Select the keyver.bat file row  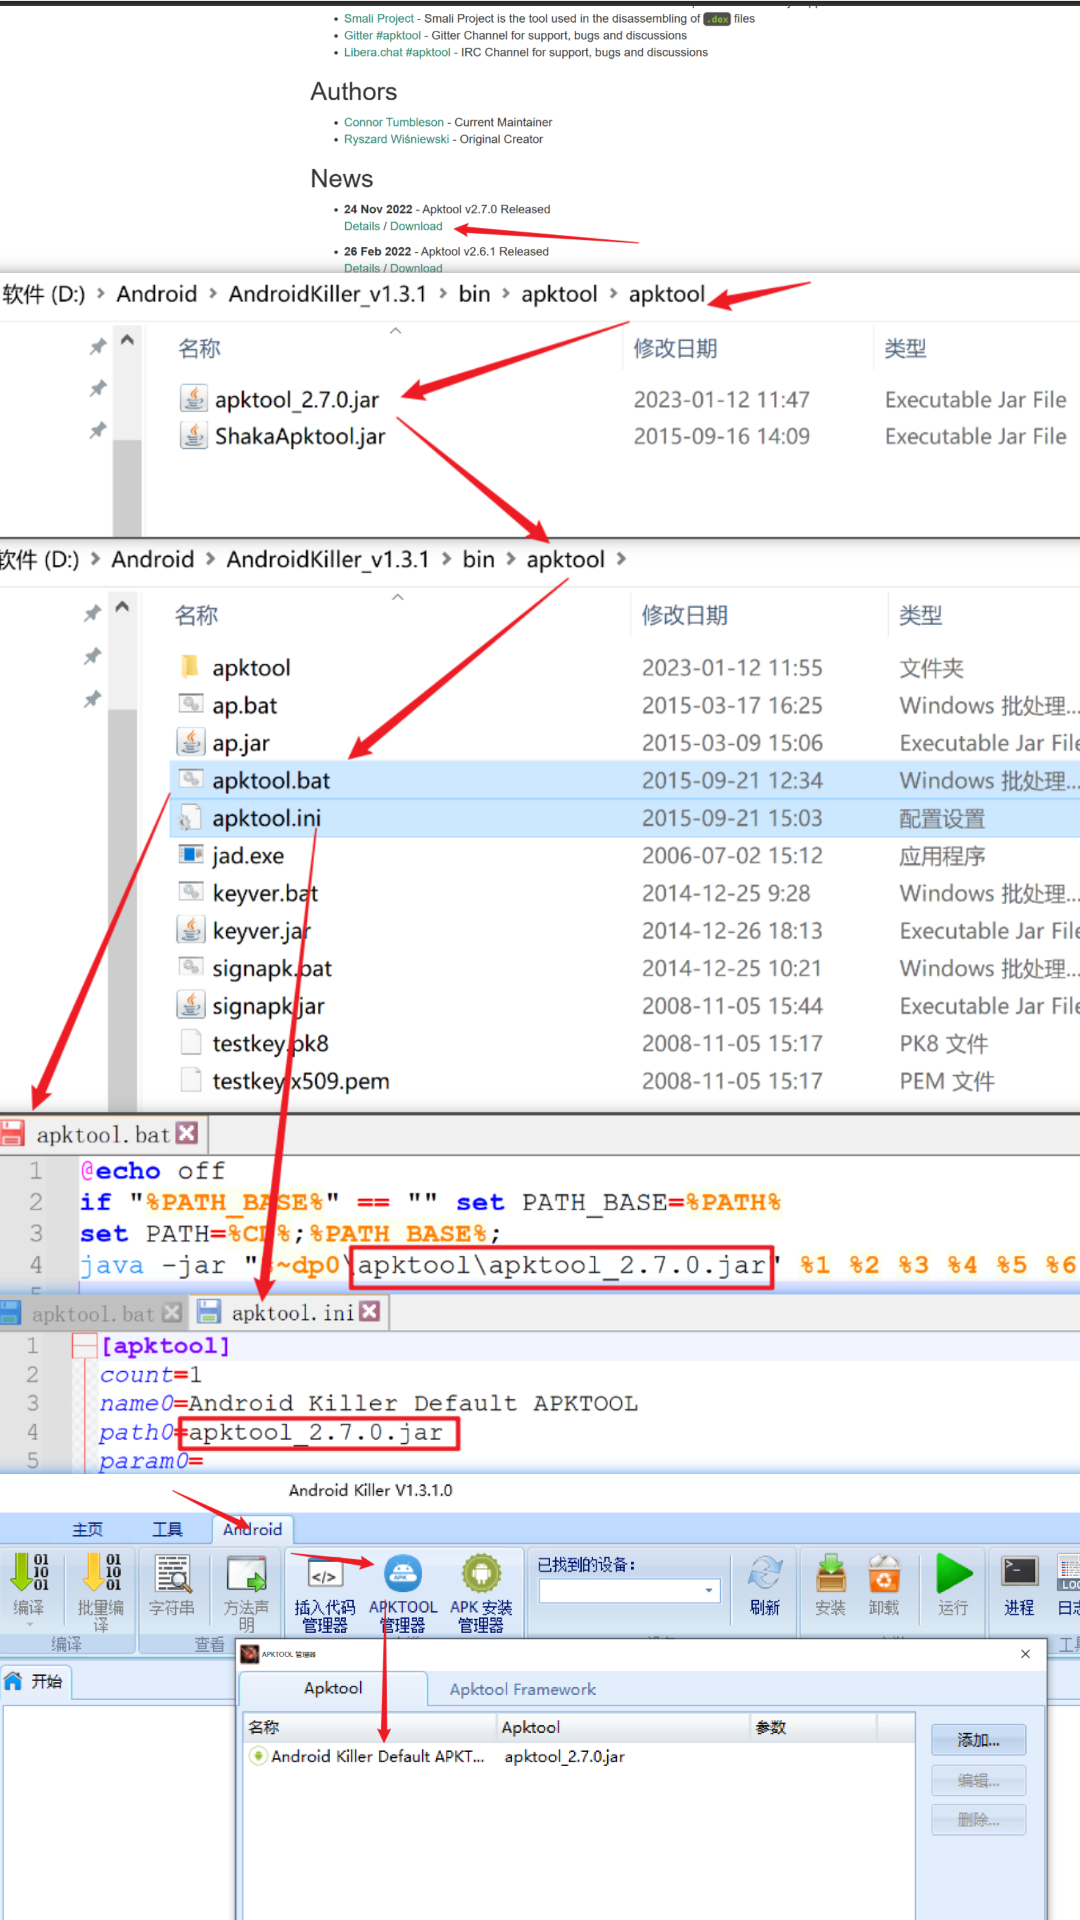point(625,893)
